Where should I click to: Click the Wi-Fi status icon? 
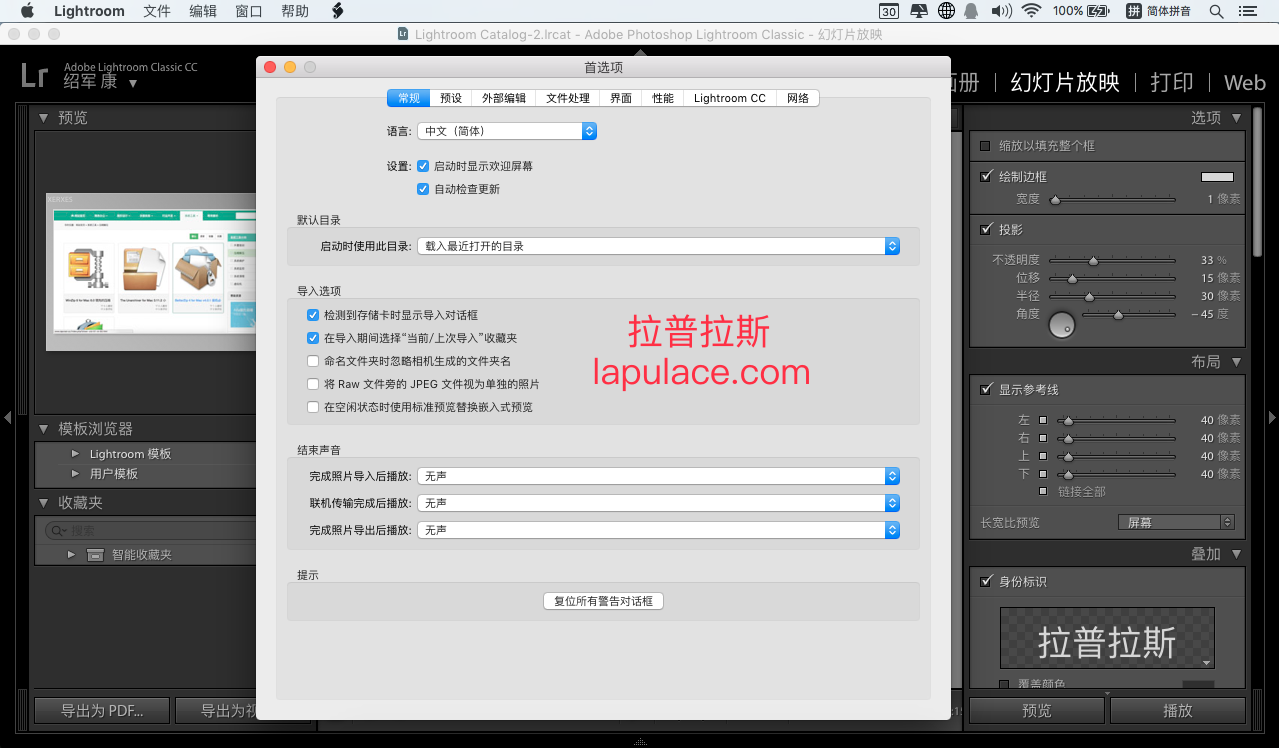coord(1031,11)
